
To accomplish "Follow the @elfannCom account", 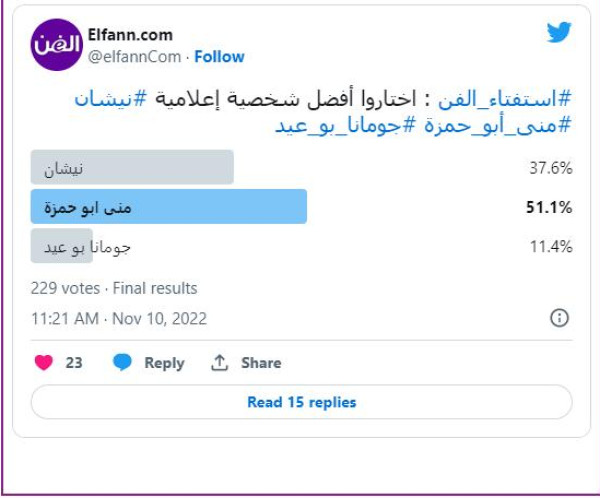I will pyautogui.click(x=219, y=57).
